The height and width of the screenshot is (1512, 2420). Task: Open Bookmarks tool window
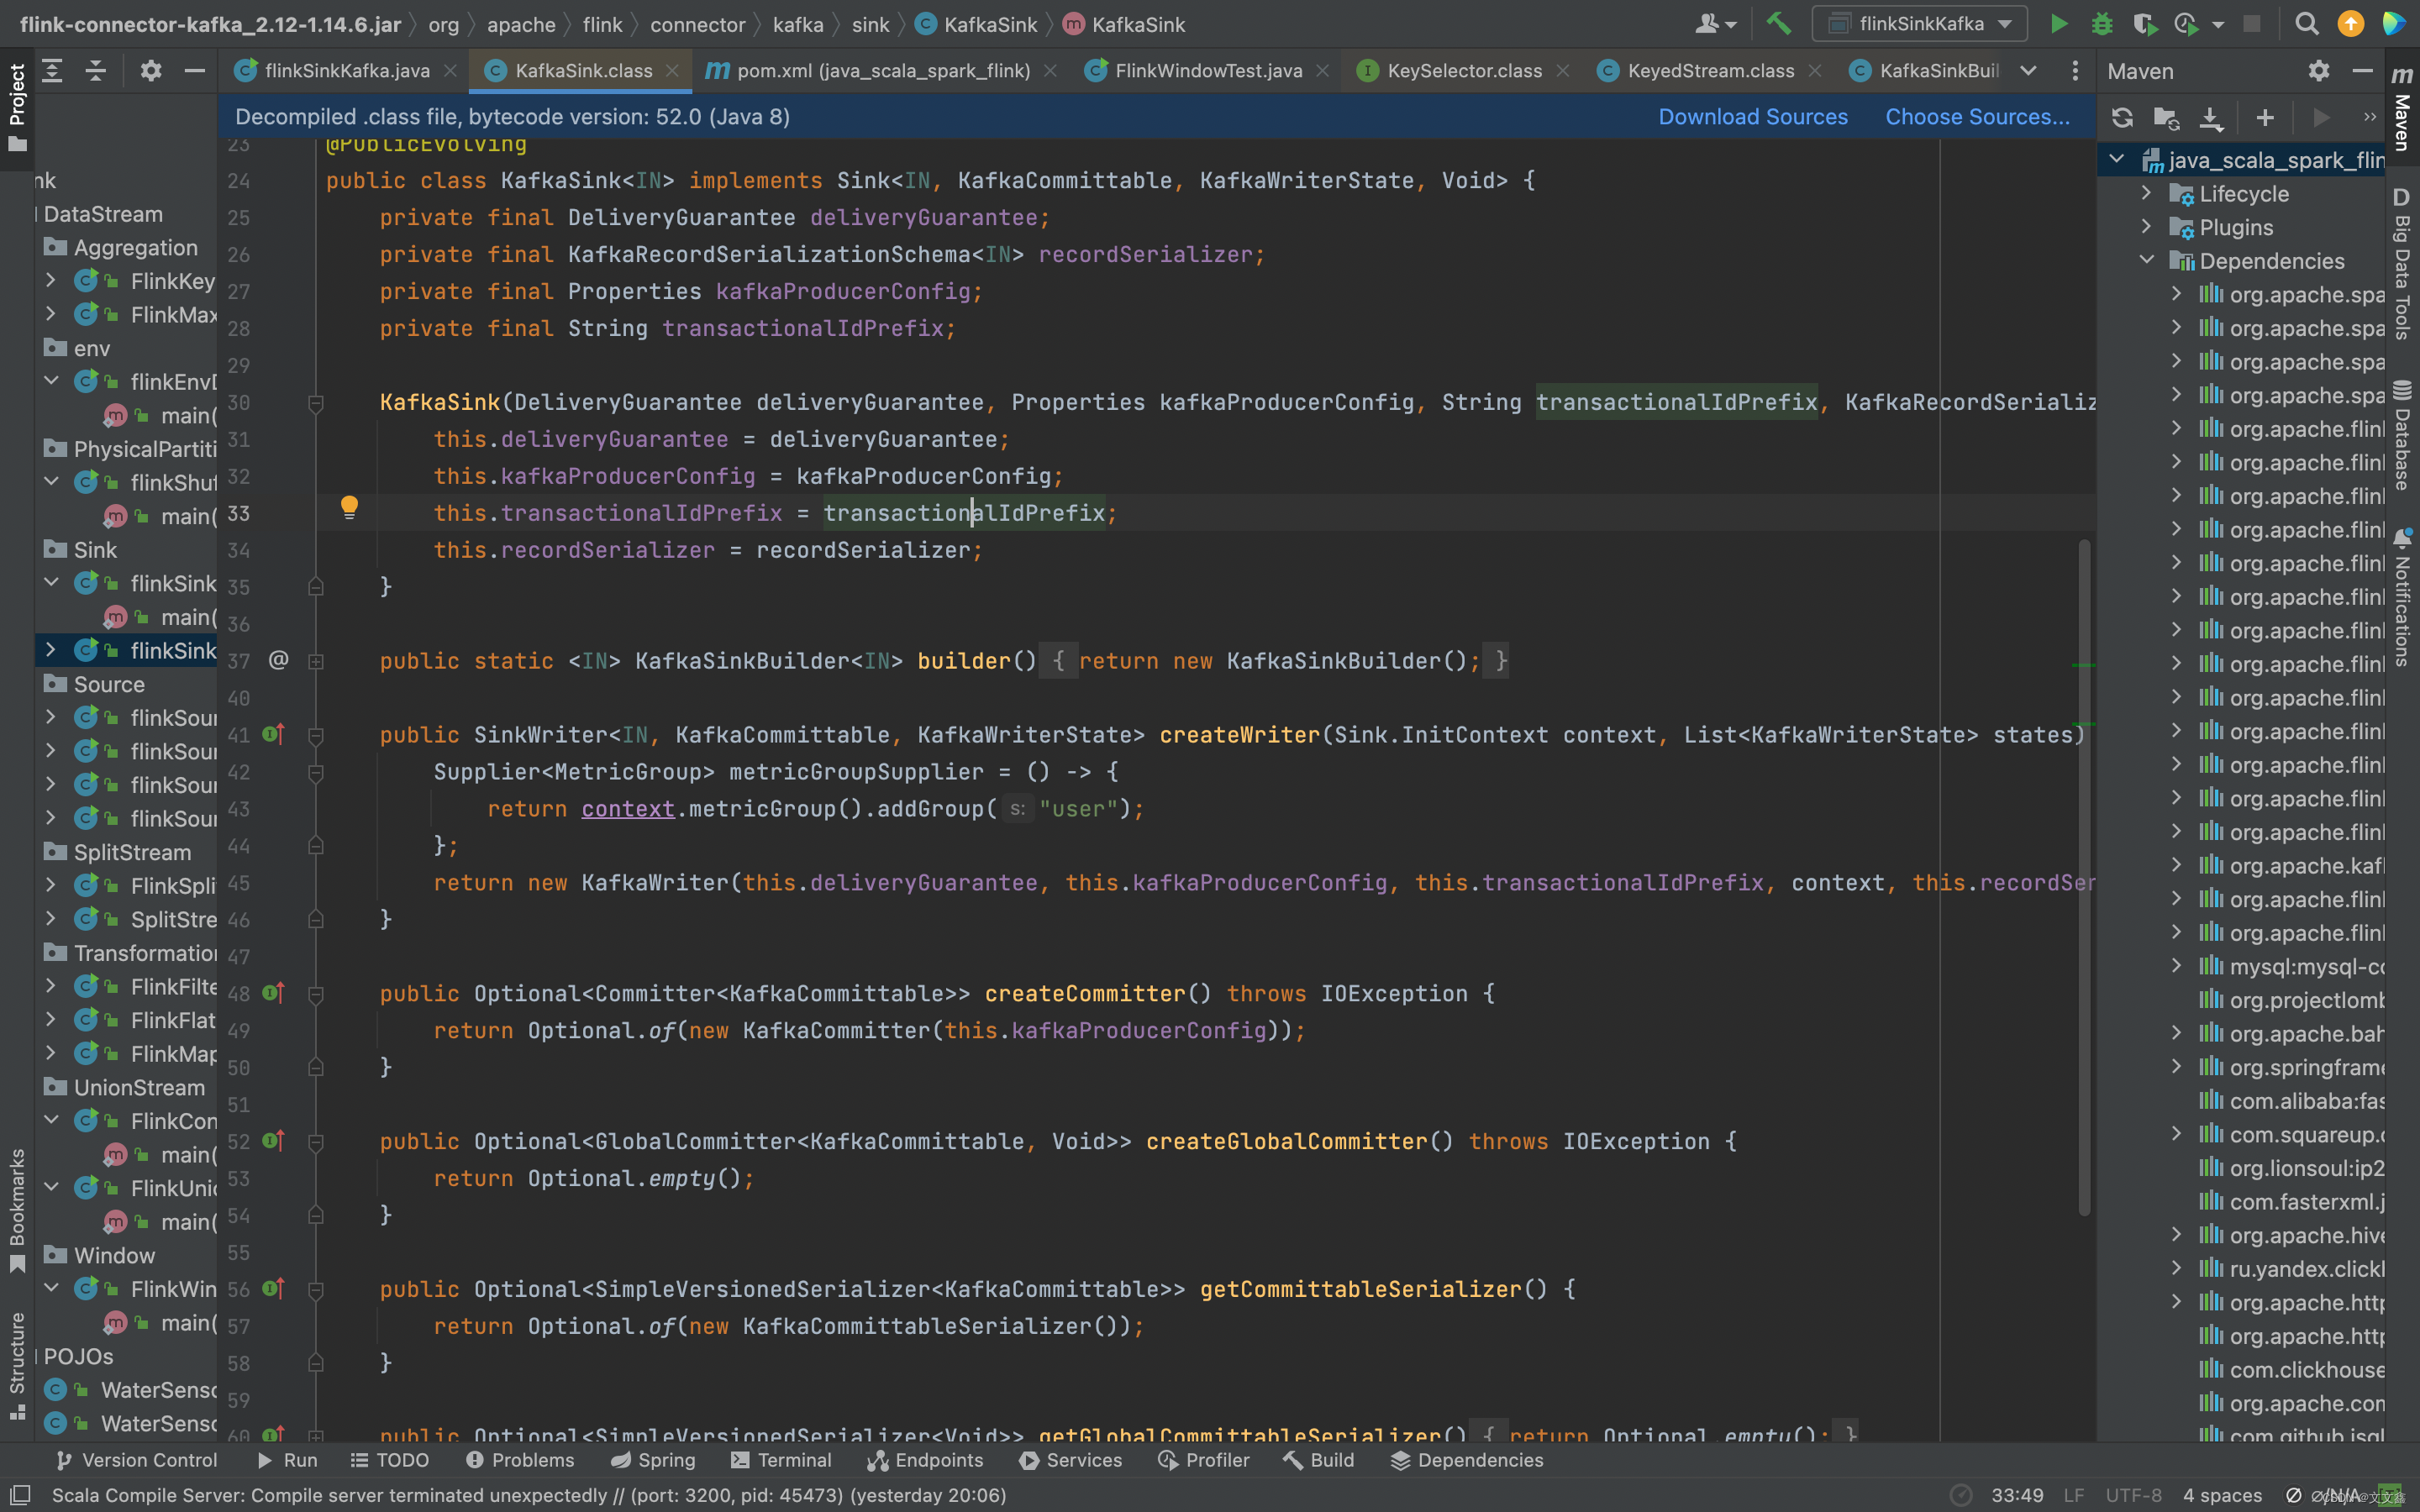tap(17, 1210)
